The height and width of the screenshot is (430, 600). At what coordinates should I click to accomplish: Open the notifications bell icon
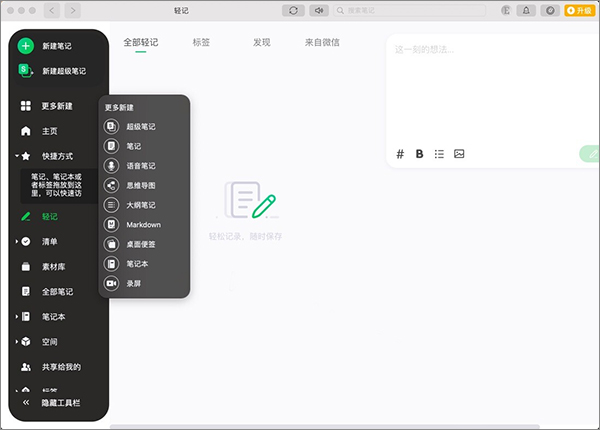[x=526, y=11]
